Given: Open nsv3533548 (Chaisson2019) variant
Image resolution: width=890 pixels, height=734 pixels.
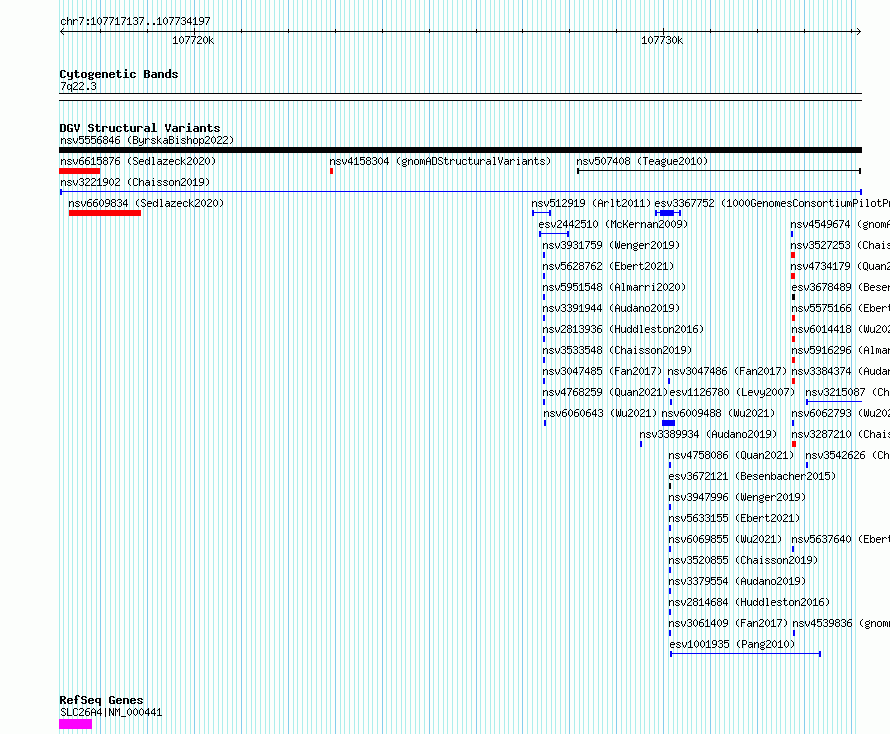Looking at the screenshot, I should (617, 350).
